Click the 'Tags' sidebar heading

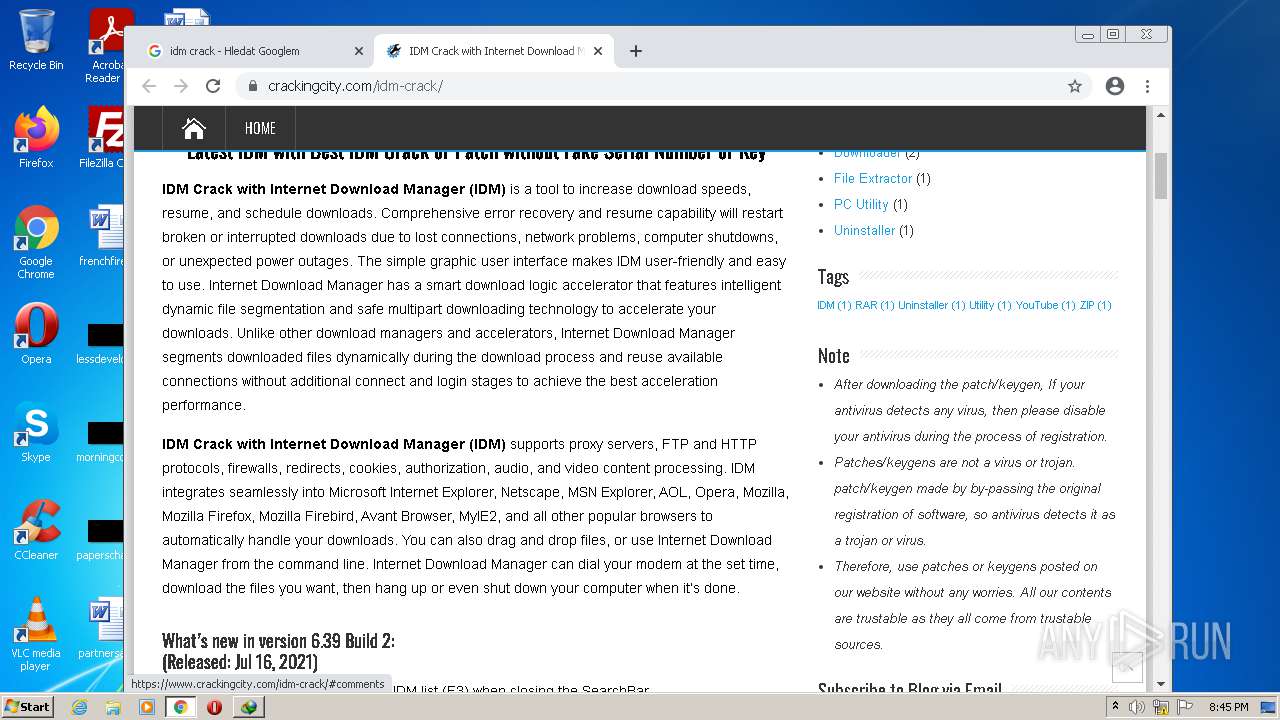tap(833, 277)
